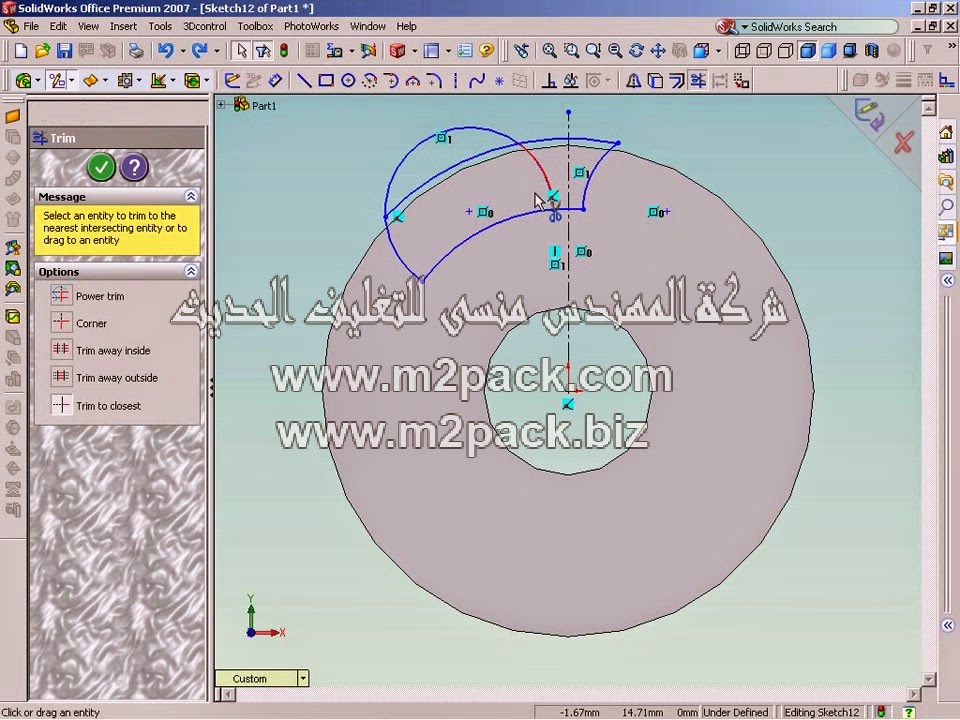The height and width of the screenshot is (720, 960).
Task: Open the Tools menu
Action: click(160, 26)
